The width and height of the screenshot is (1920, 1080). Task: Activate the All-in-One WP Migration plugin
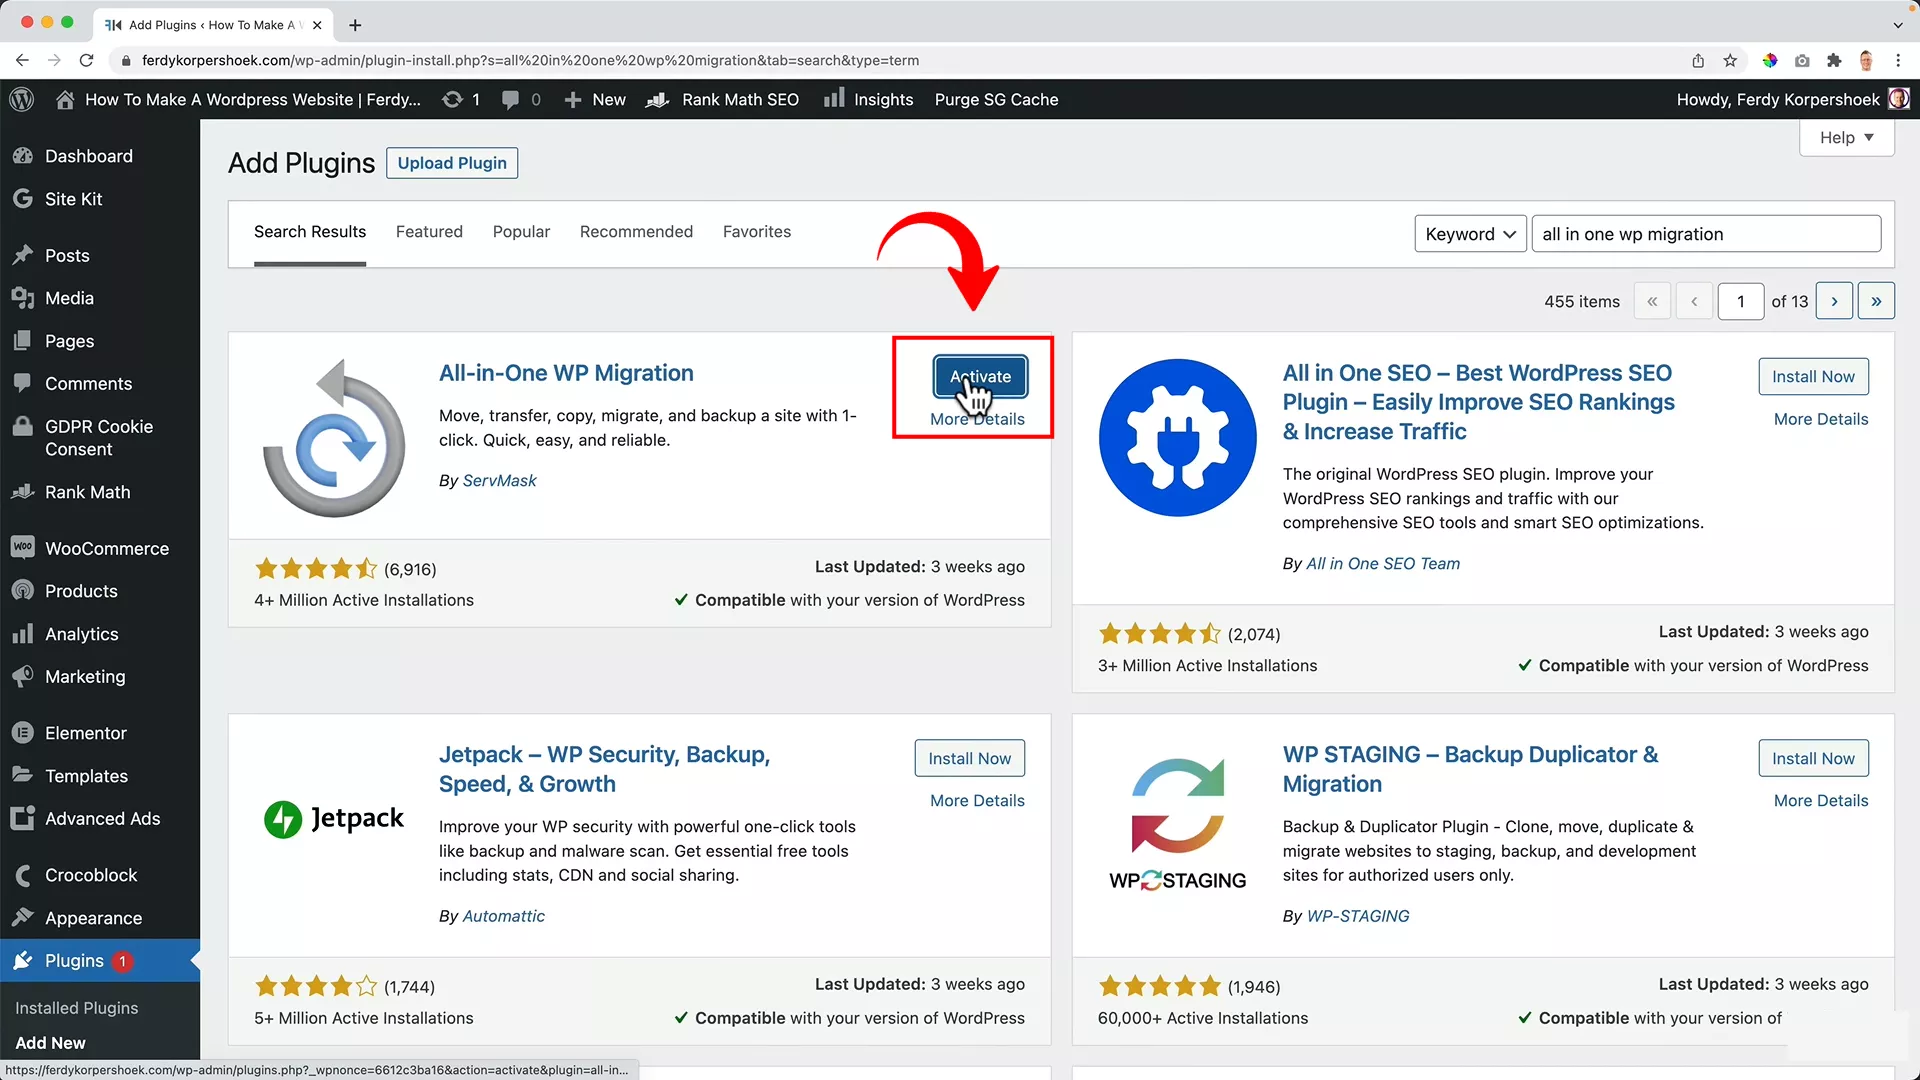coord(980,377)
